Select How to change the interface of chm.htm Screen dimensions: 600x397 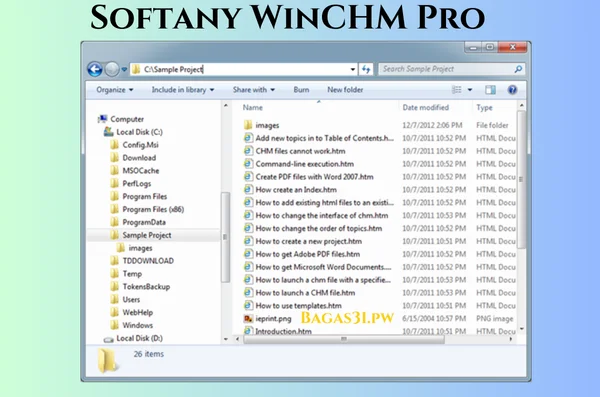pos(316,216)
